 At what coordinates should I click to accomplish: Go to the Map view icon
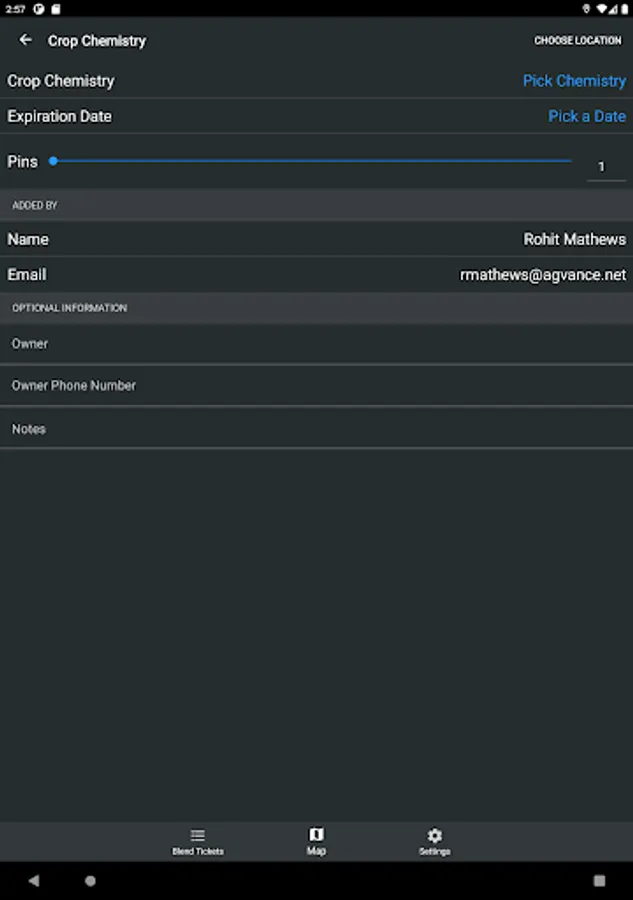tap(316, 835)
